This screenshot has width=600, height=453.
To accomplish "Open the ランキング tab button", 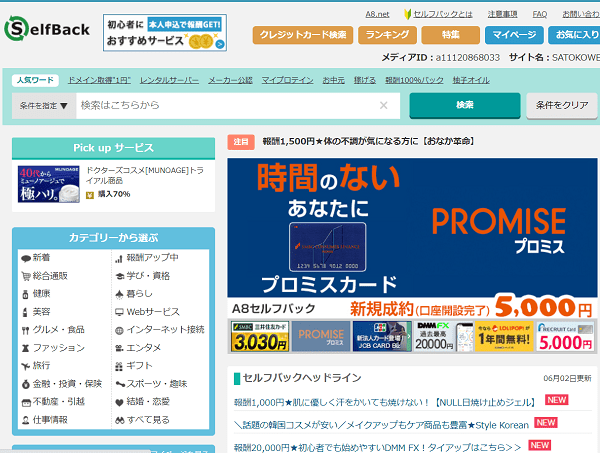I will tap(387, 35).
